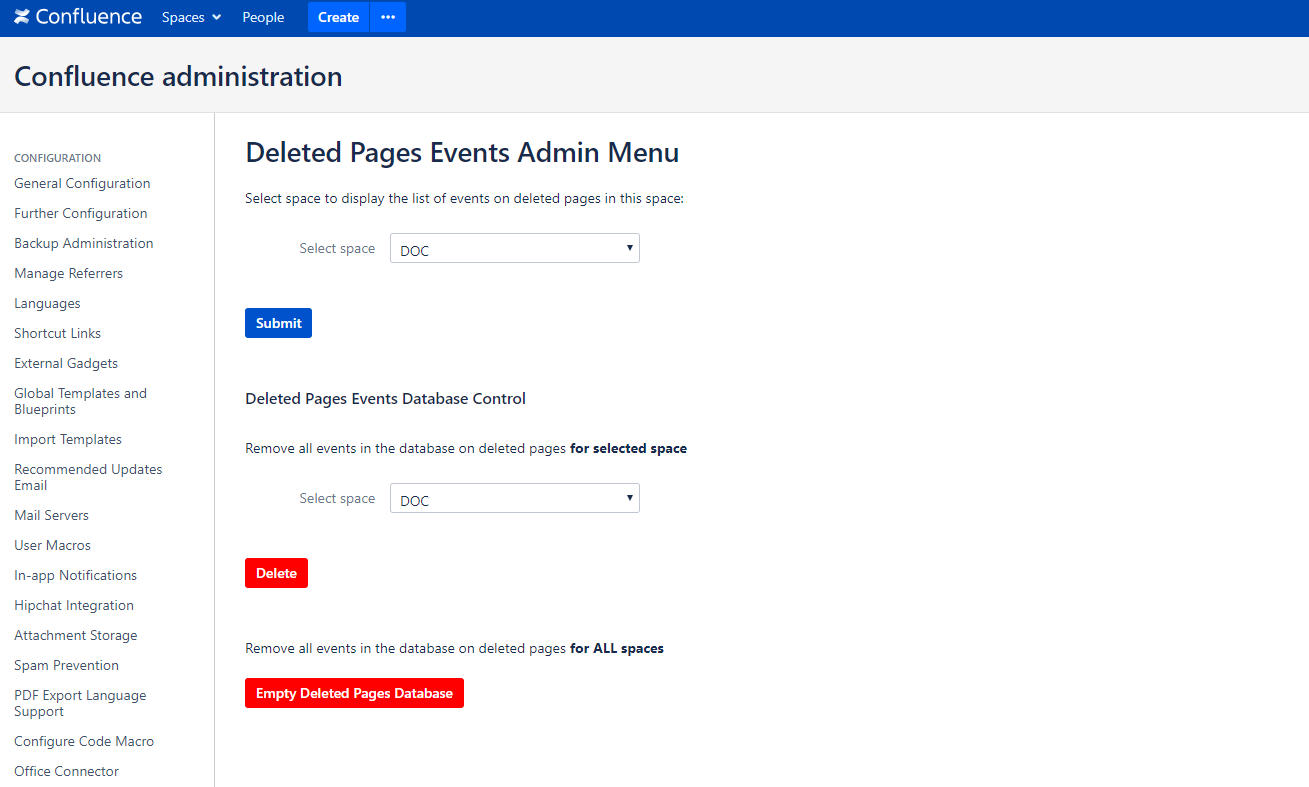Click the Deleted Pages Events Admin Menu heading
Image resolution: width=1309 pixels, height=787 pixels.
[x=462, y=152]
